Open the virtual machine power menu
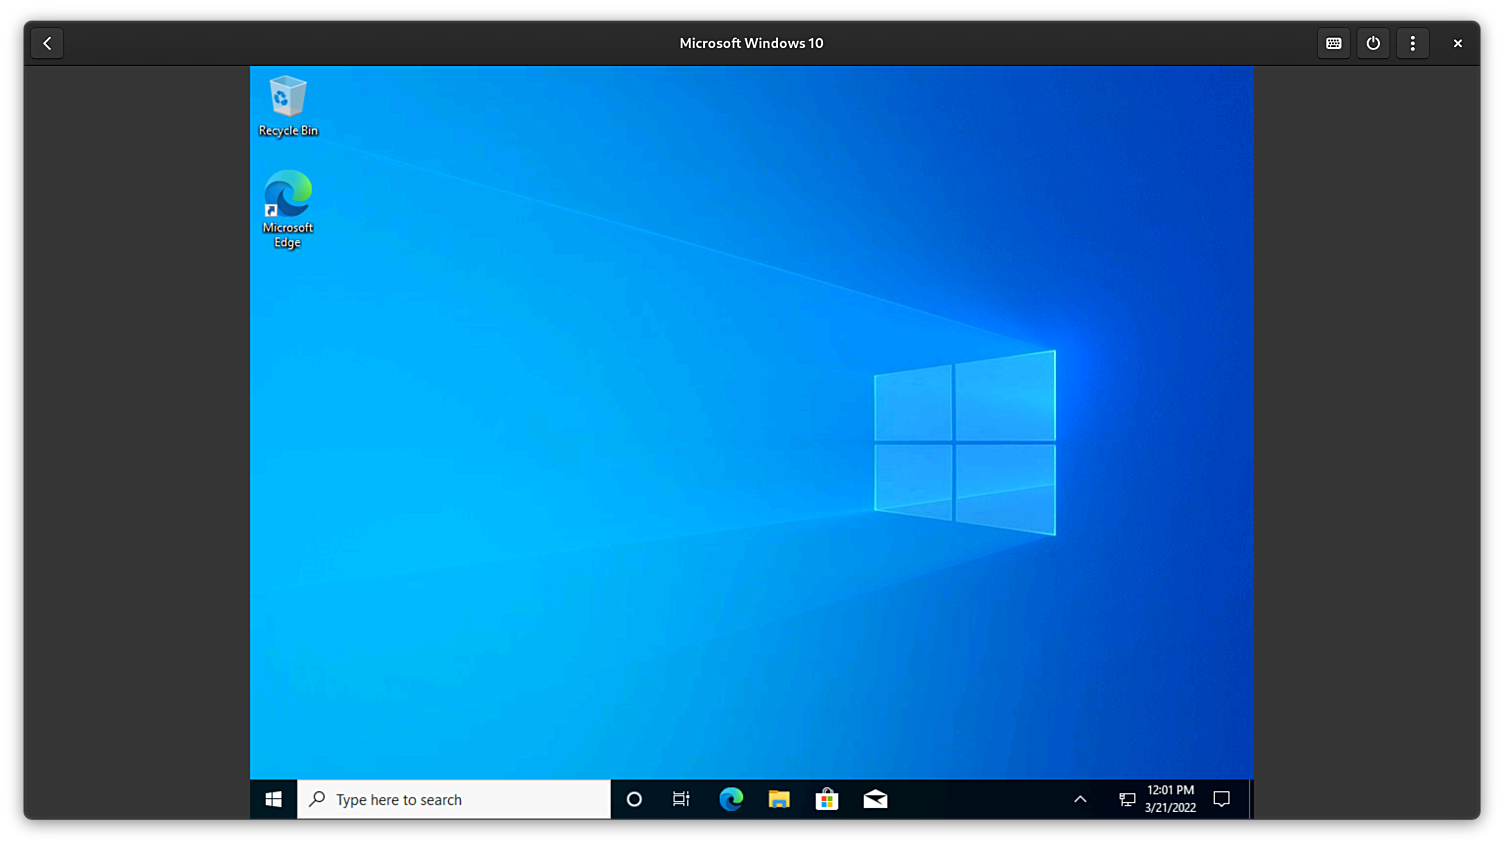 point(1373,43)
